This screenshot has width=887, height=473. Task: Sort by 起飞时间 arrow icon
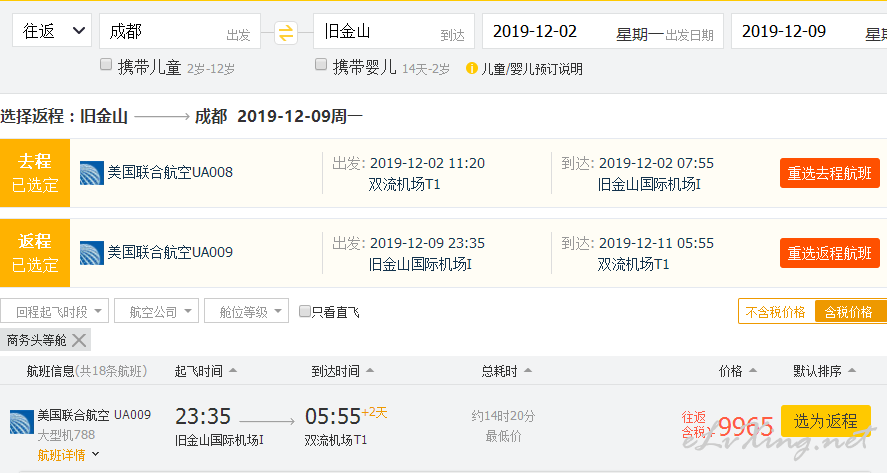point(233,371)
